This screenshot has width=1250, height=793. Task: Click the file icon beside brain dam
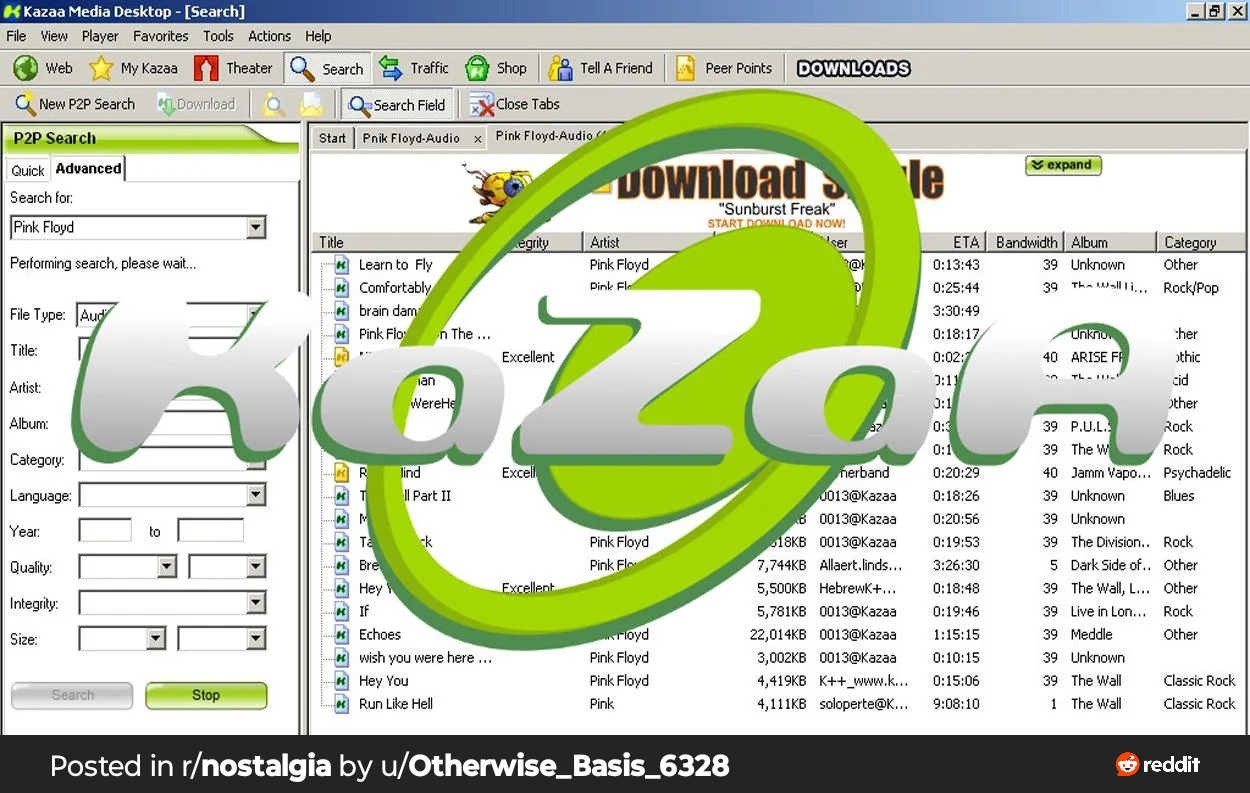[340, 311]
